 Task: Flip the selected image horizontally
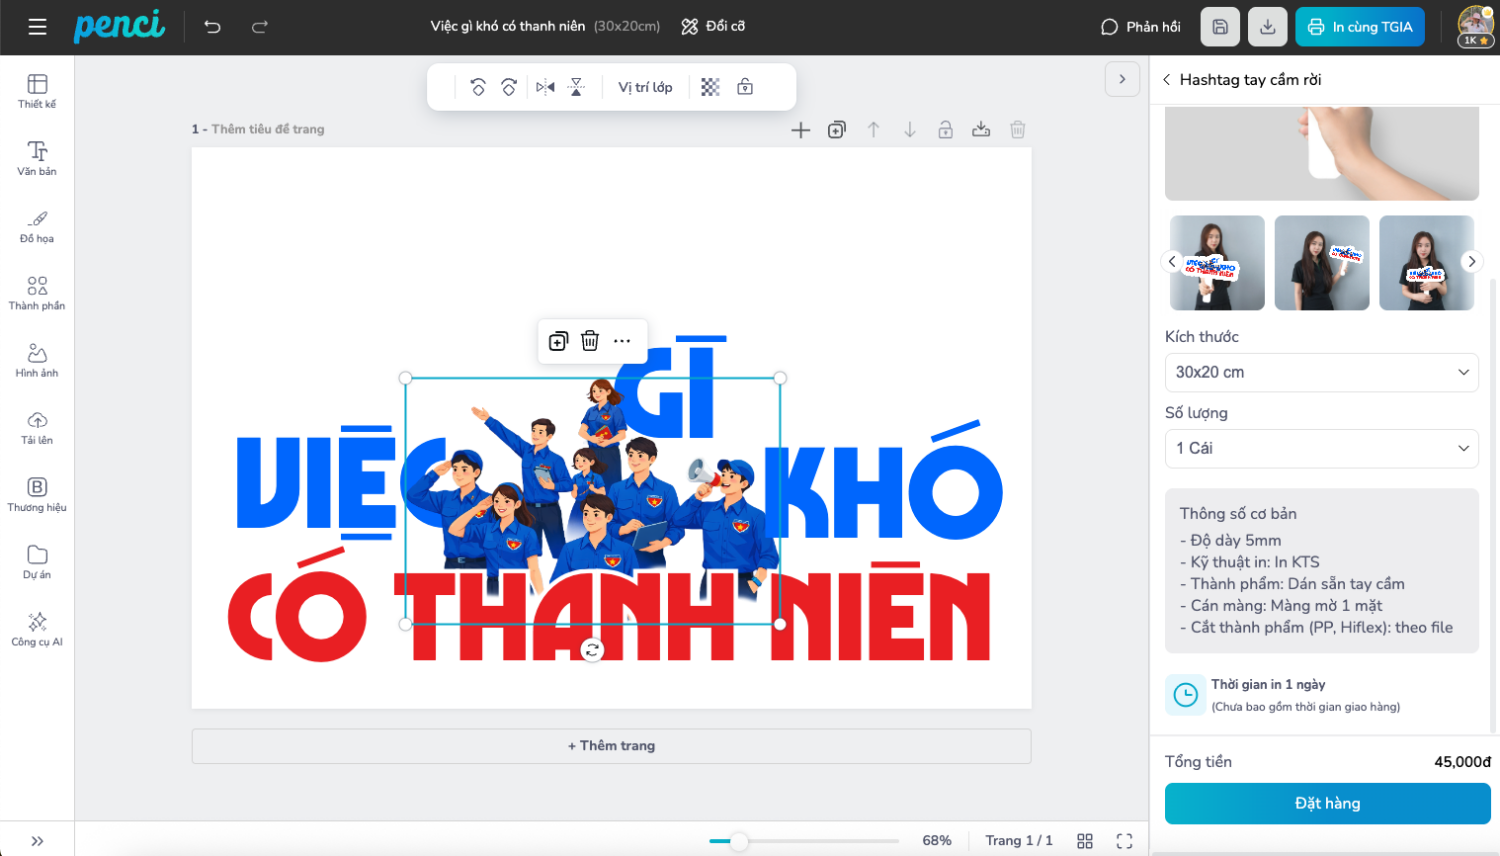(x=545, y=87)
